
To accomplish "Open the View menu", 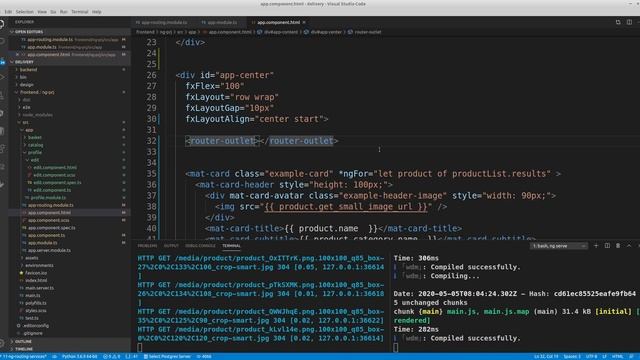I will 42,12.
